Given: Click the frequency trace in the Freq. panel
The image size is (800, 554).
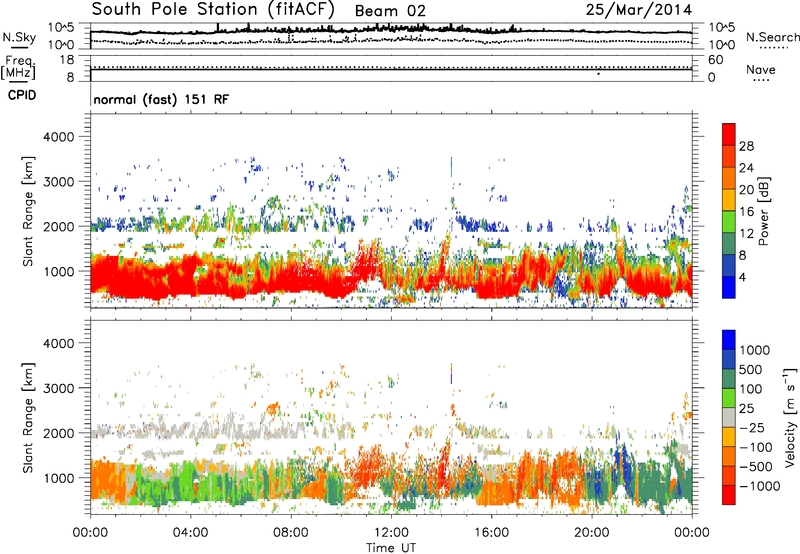Looking at the screenshot, I should coord(391,70).
